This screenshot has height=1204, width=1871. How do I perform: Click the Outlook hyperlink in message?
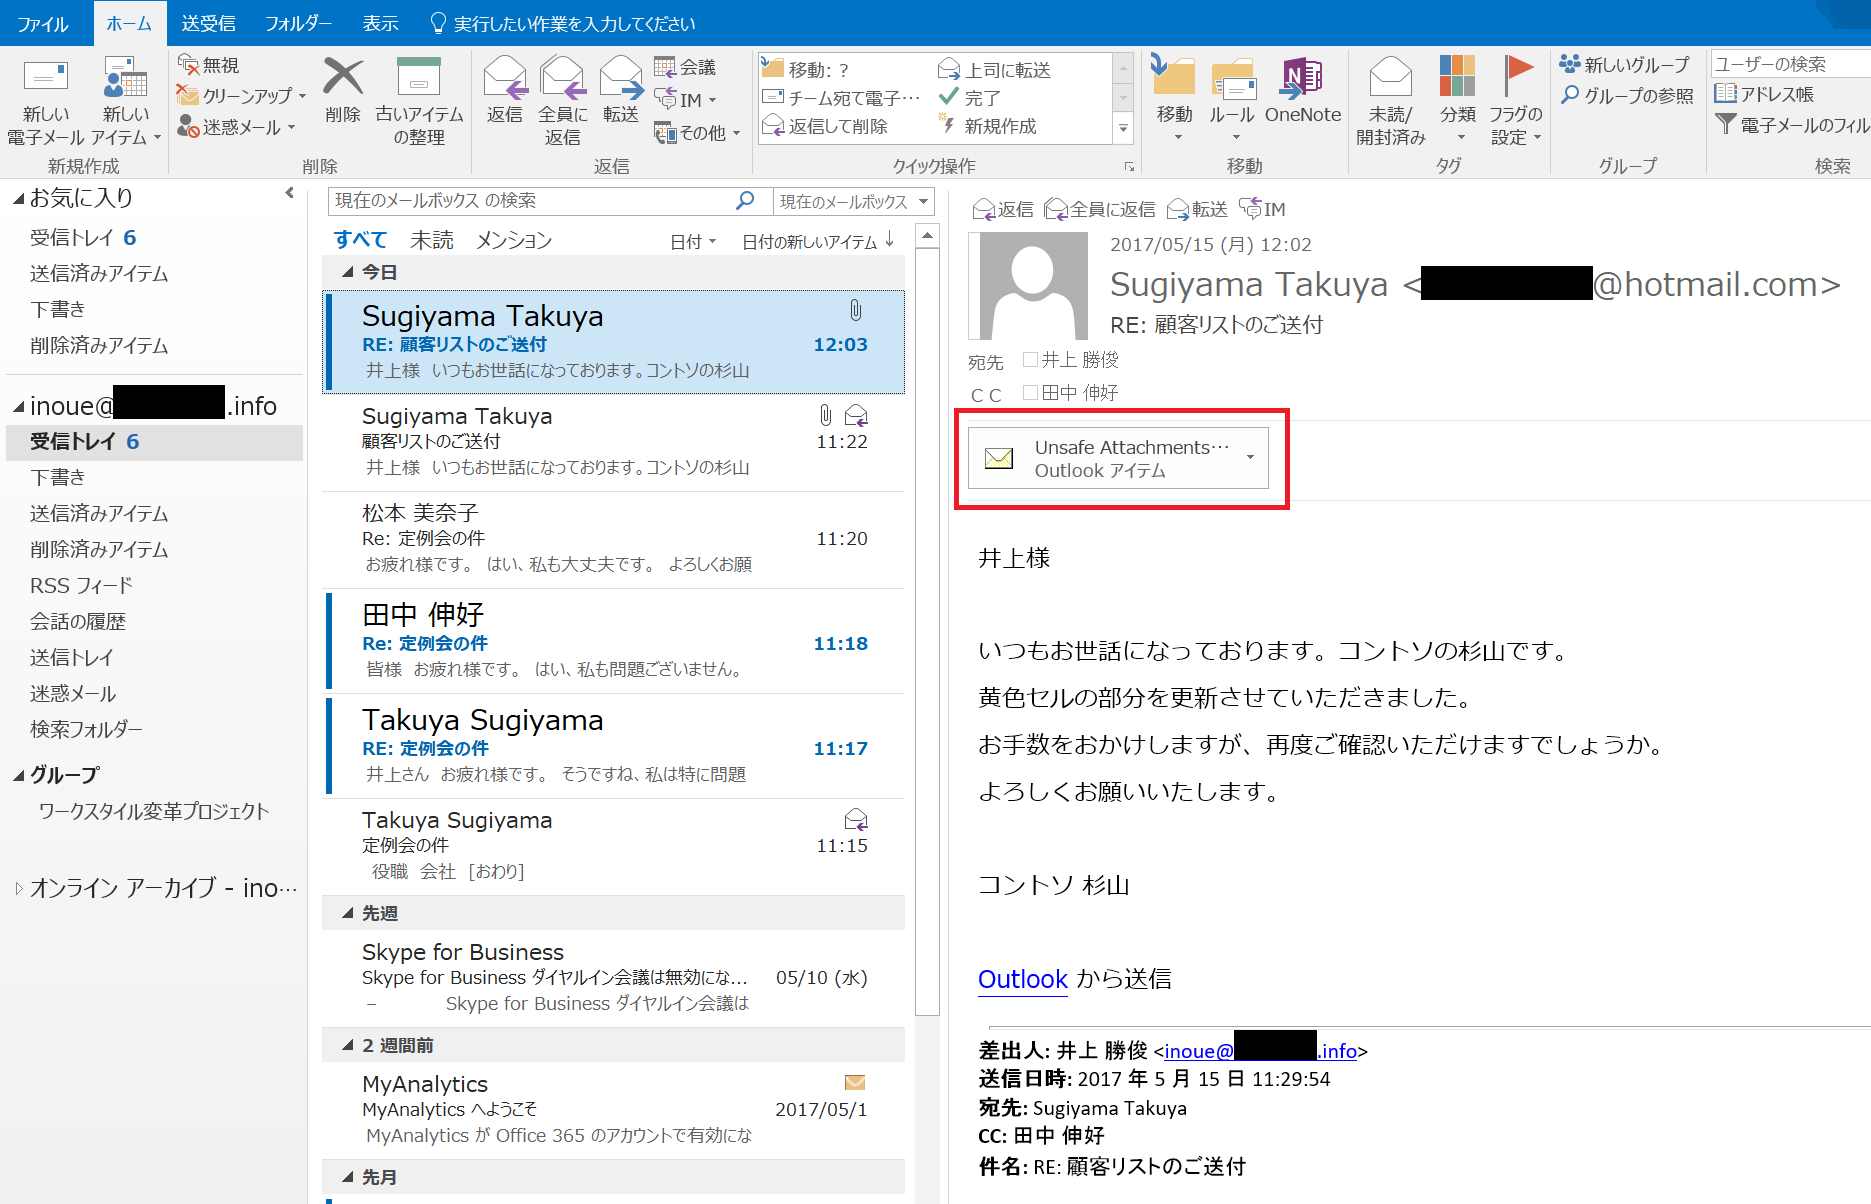(x=1023, y=979)
